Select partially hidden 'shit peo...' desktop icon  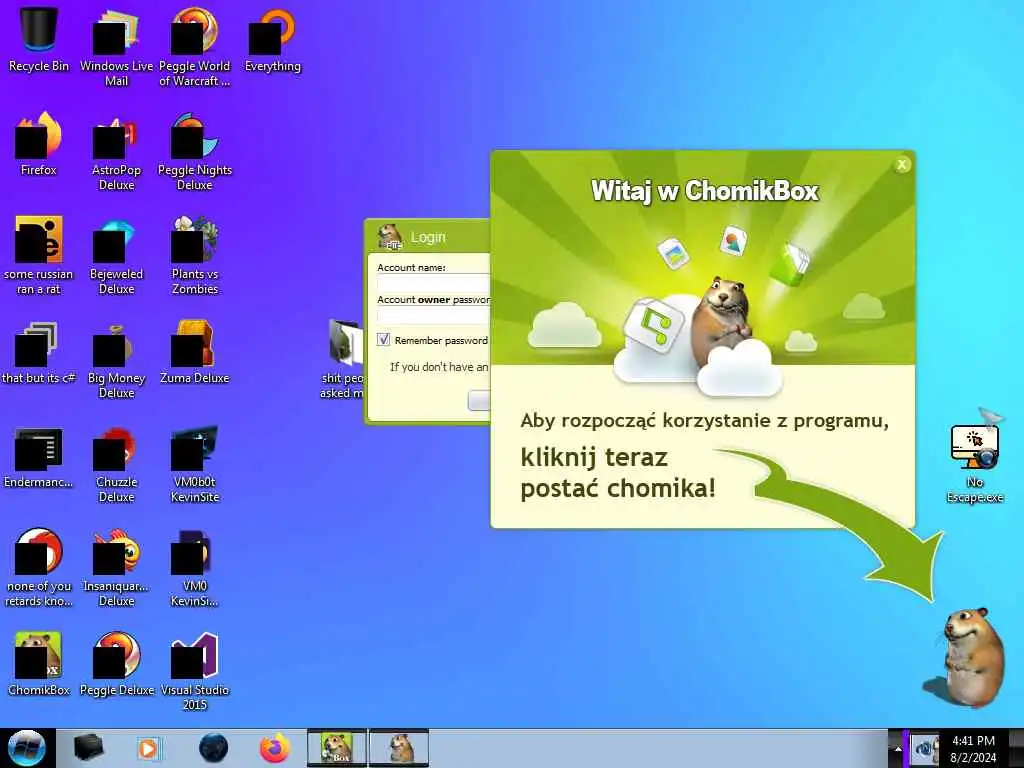point(342,359)
